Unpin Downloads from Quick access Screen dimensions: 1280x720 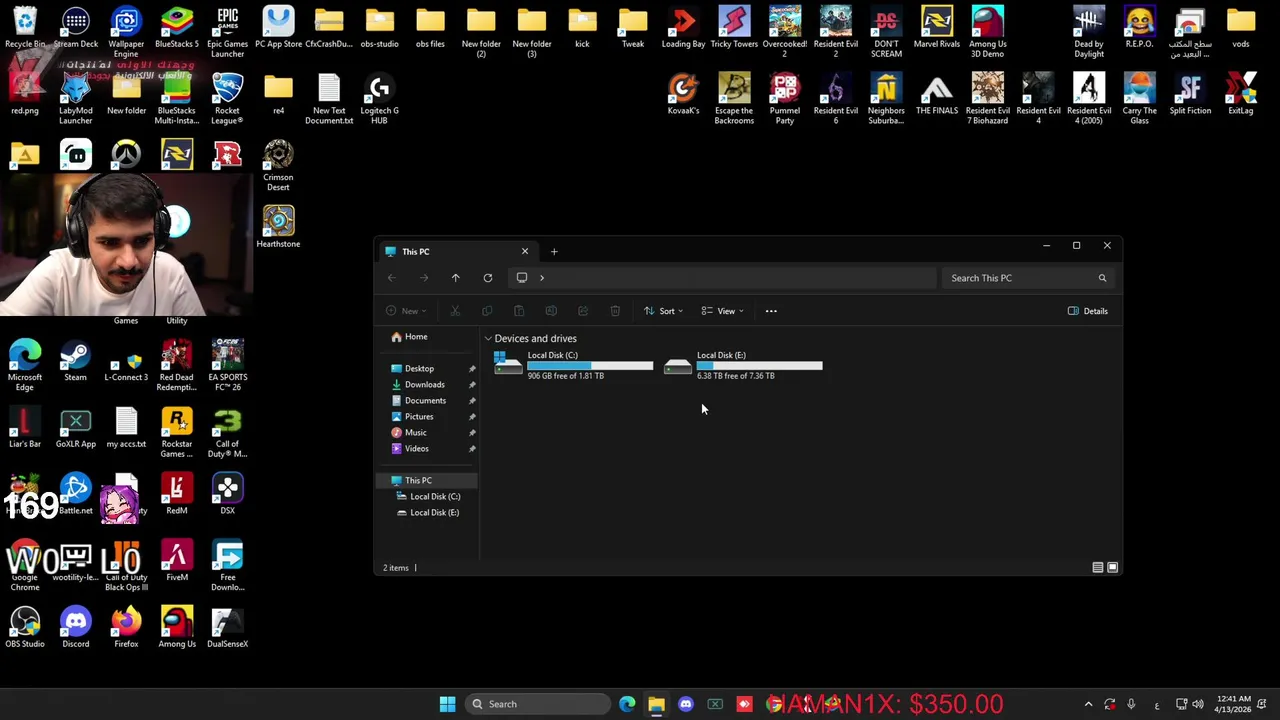[x=472, y=385]
